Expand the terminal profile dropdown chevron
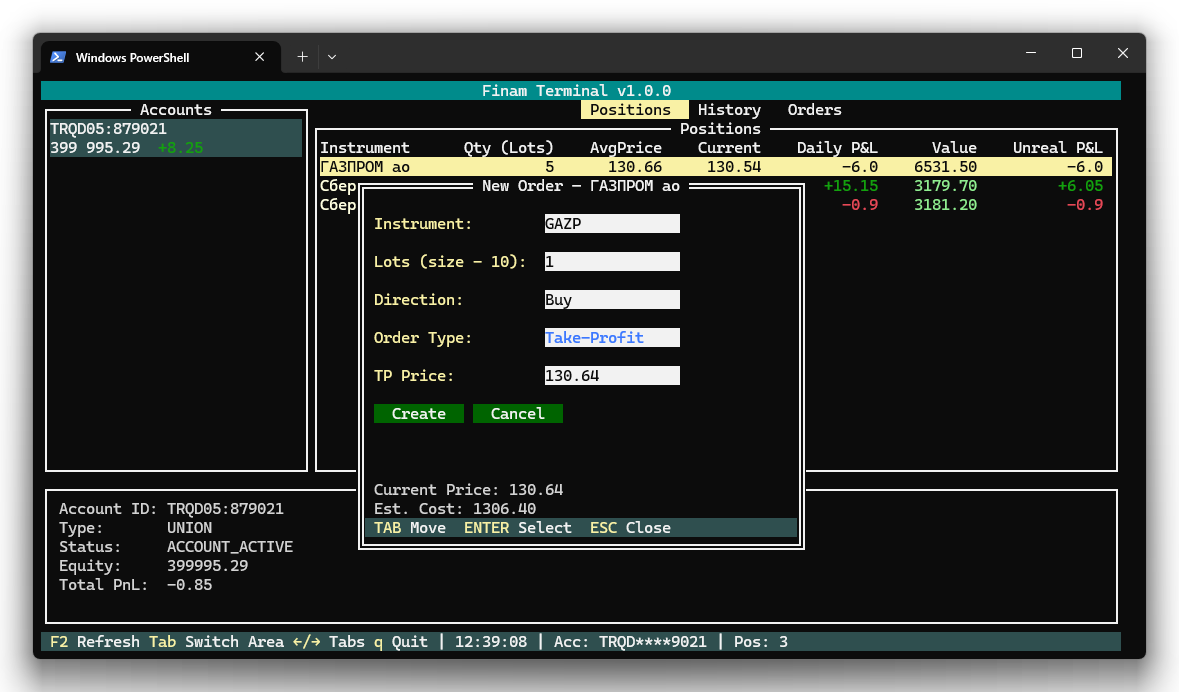The height and width of the screenshot is (692, 1179). click(332, 57)
